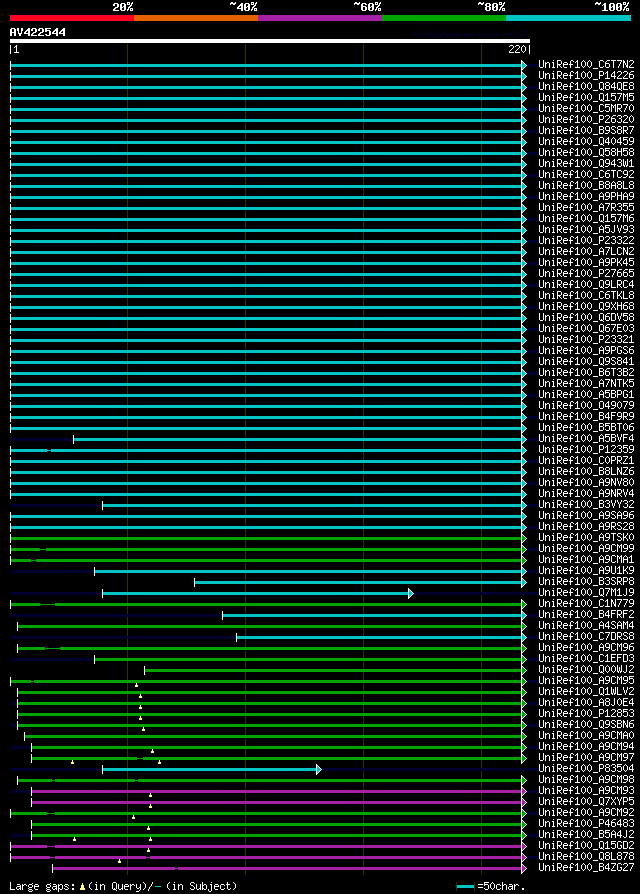The image size is (640, 894).
Task: Click UniRef100_Q1WLV2 hit
Action: point(586,692)
